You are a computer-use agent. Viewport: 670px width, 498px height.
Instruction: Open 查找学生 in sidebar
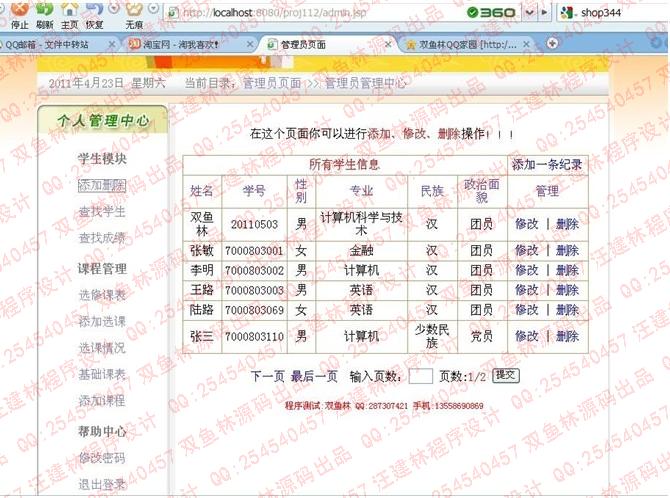click(102, 212)
